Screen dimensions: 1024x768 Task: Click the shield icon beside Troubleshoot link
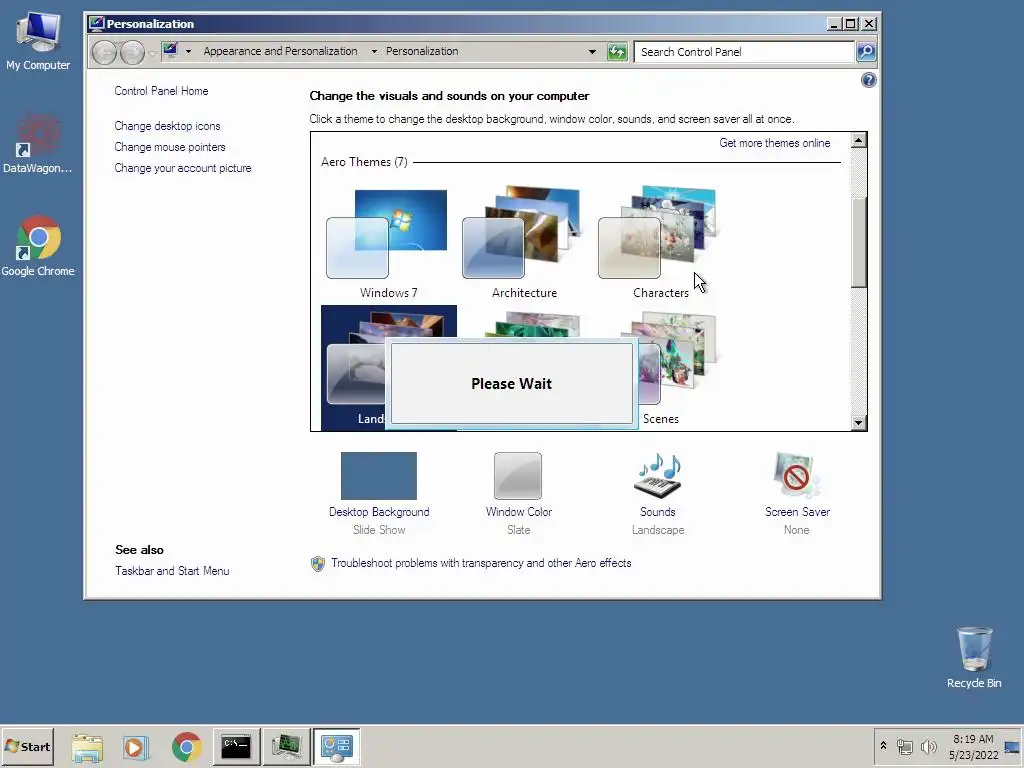coord(318,564)
